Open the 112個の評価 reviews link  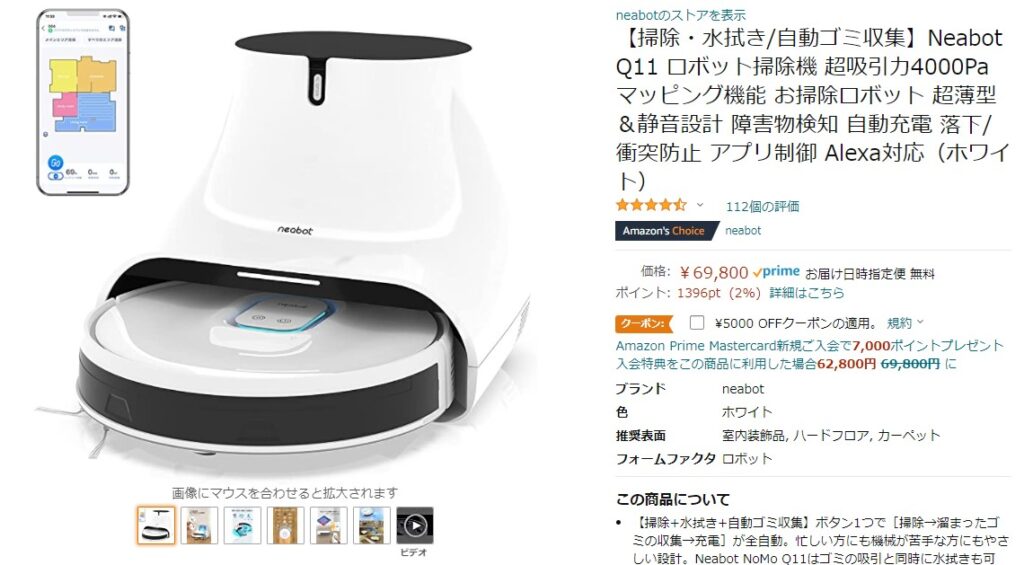tap(762, 206)
